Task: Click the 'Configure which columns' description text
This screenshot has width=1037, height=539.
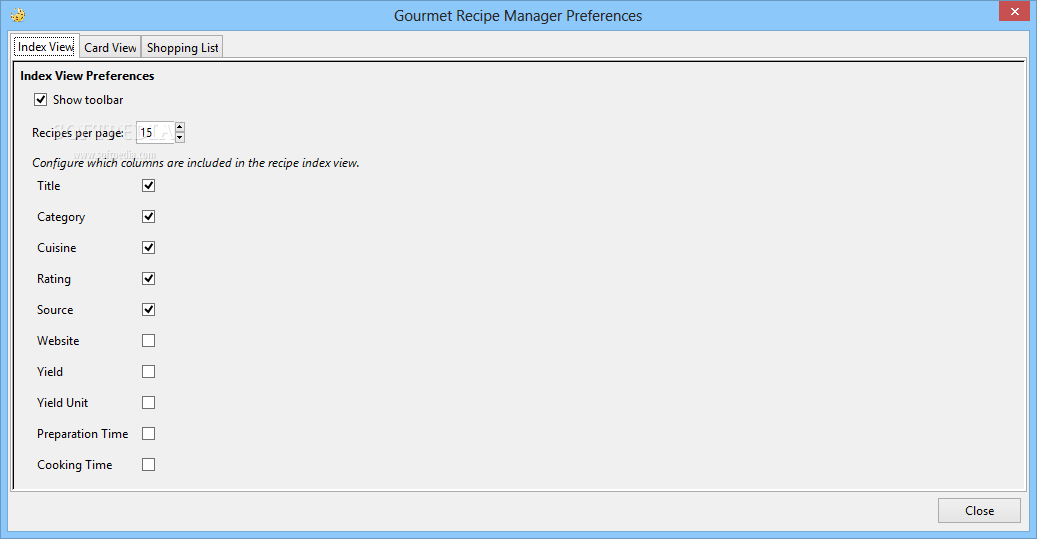Action: [196, 163]
